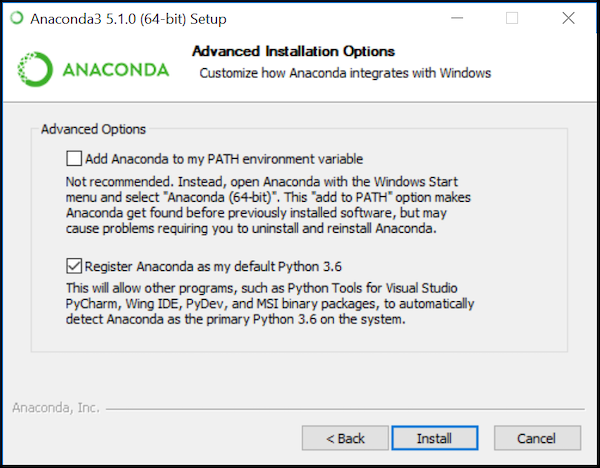
Task: Abort setup using the Cancel button
Action: pos(537,438)
